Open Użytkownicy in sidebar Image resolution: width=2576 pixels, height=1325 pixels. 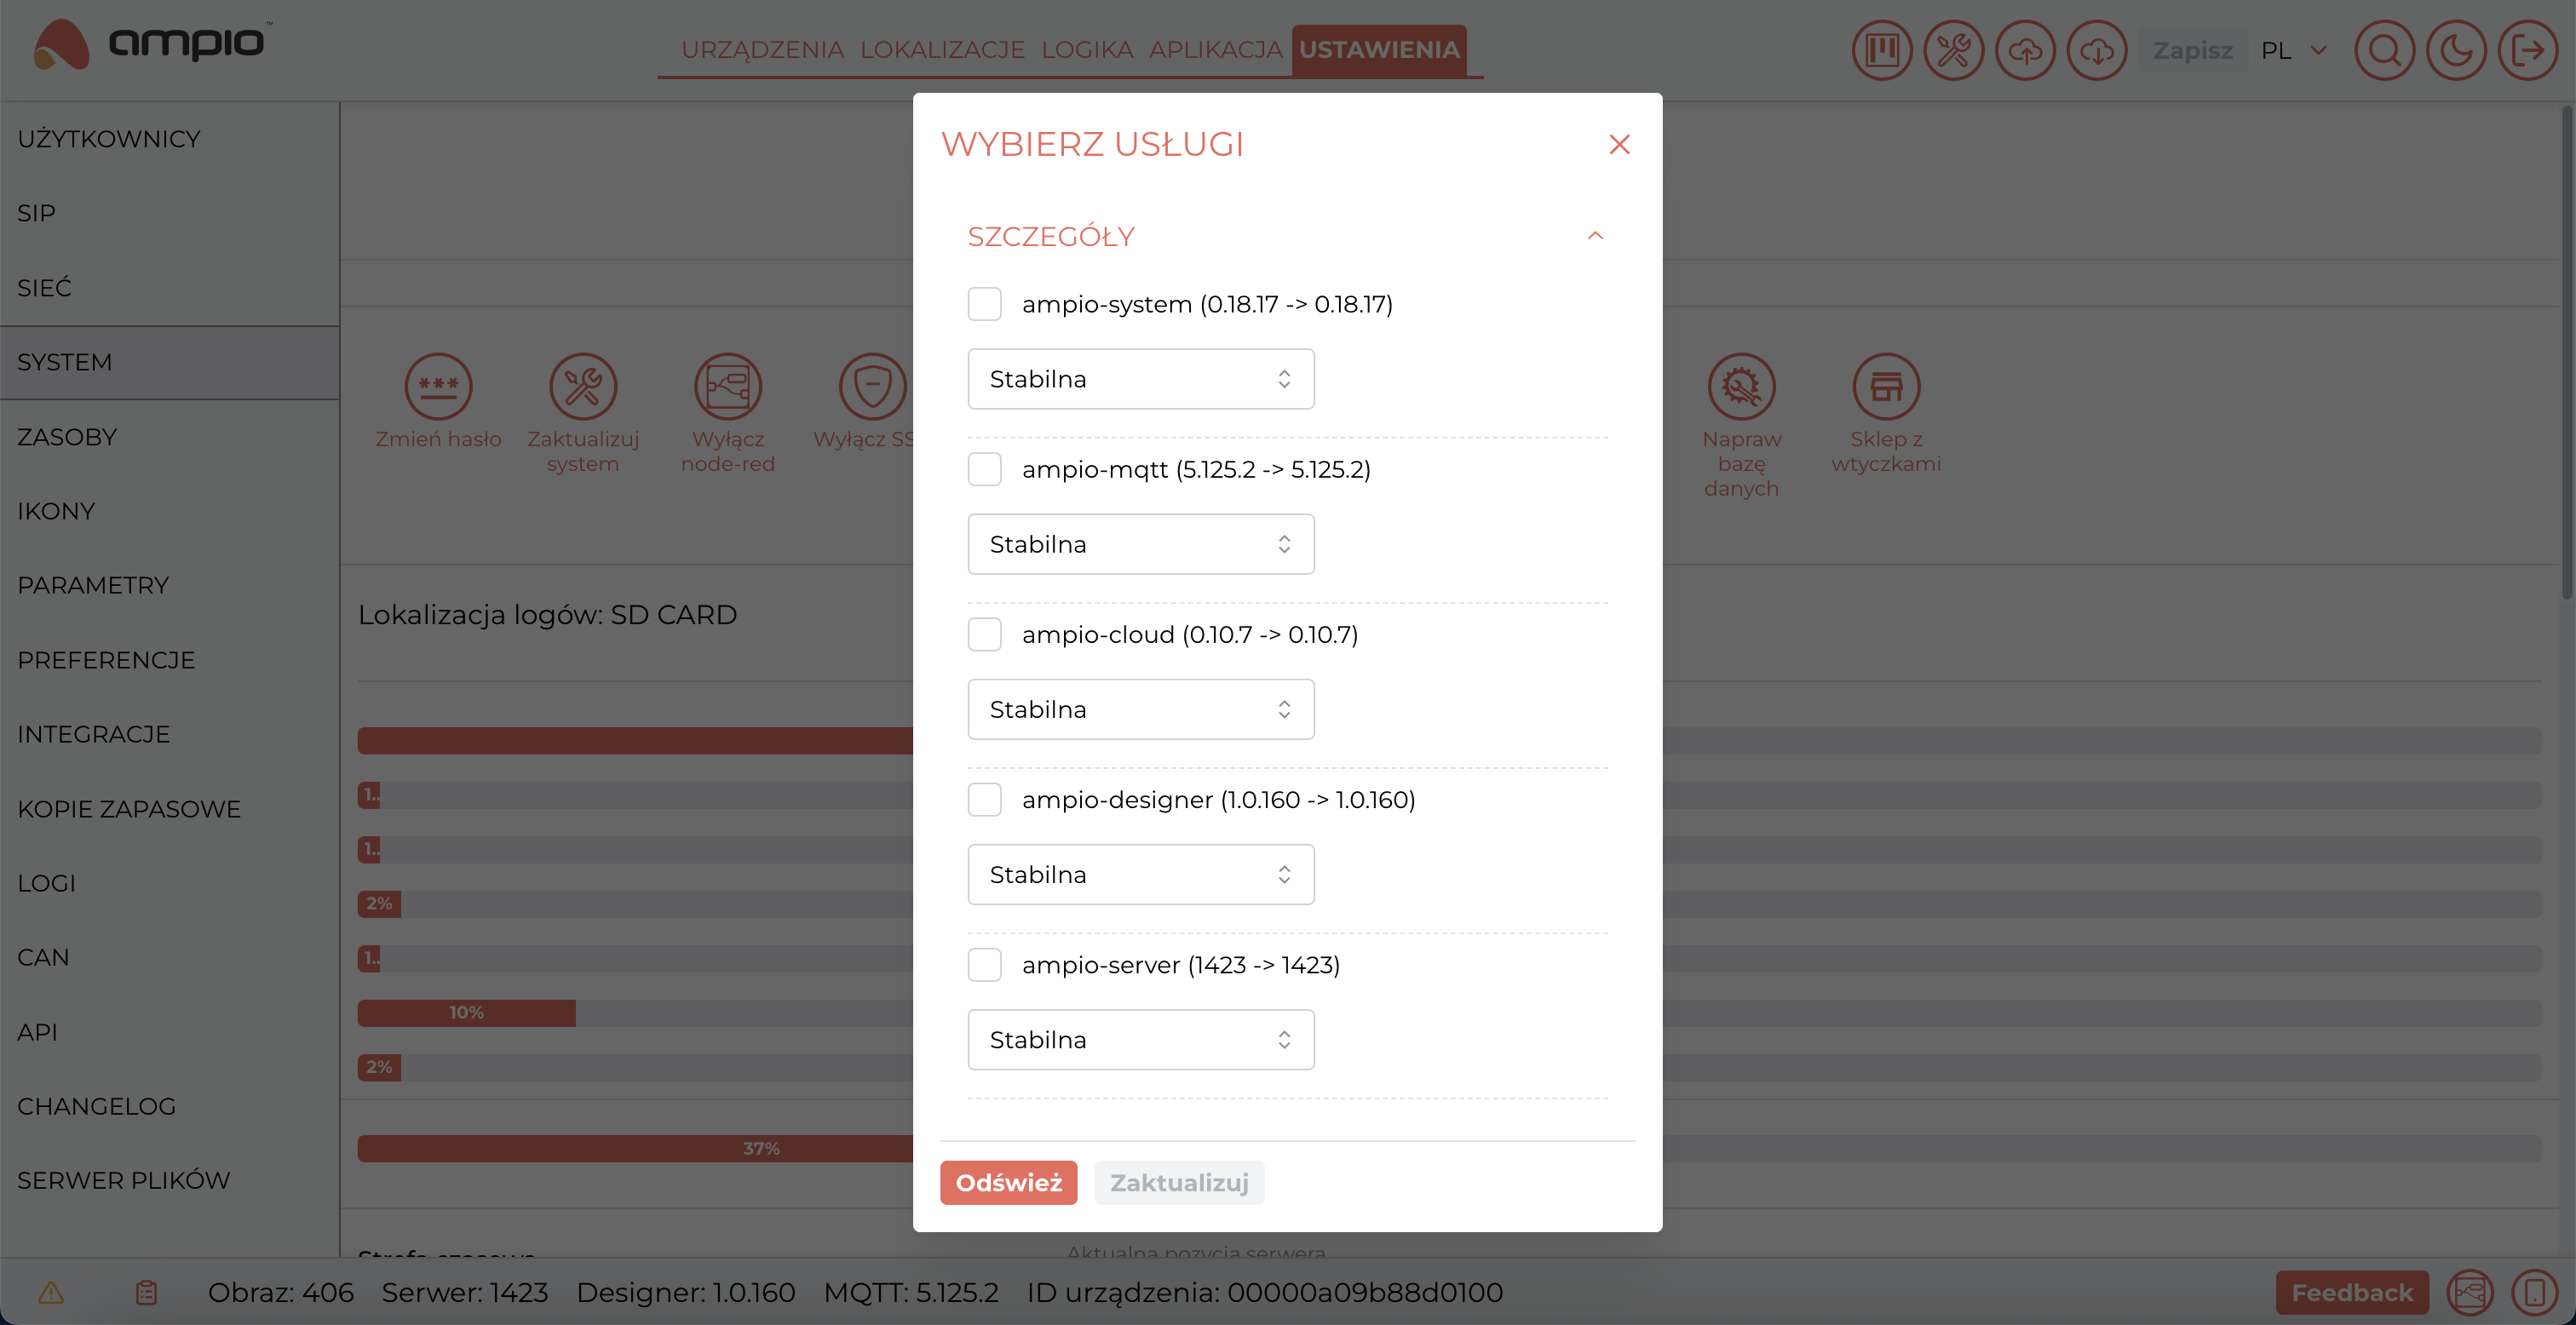pyautogui.click(x=170, y=139)
